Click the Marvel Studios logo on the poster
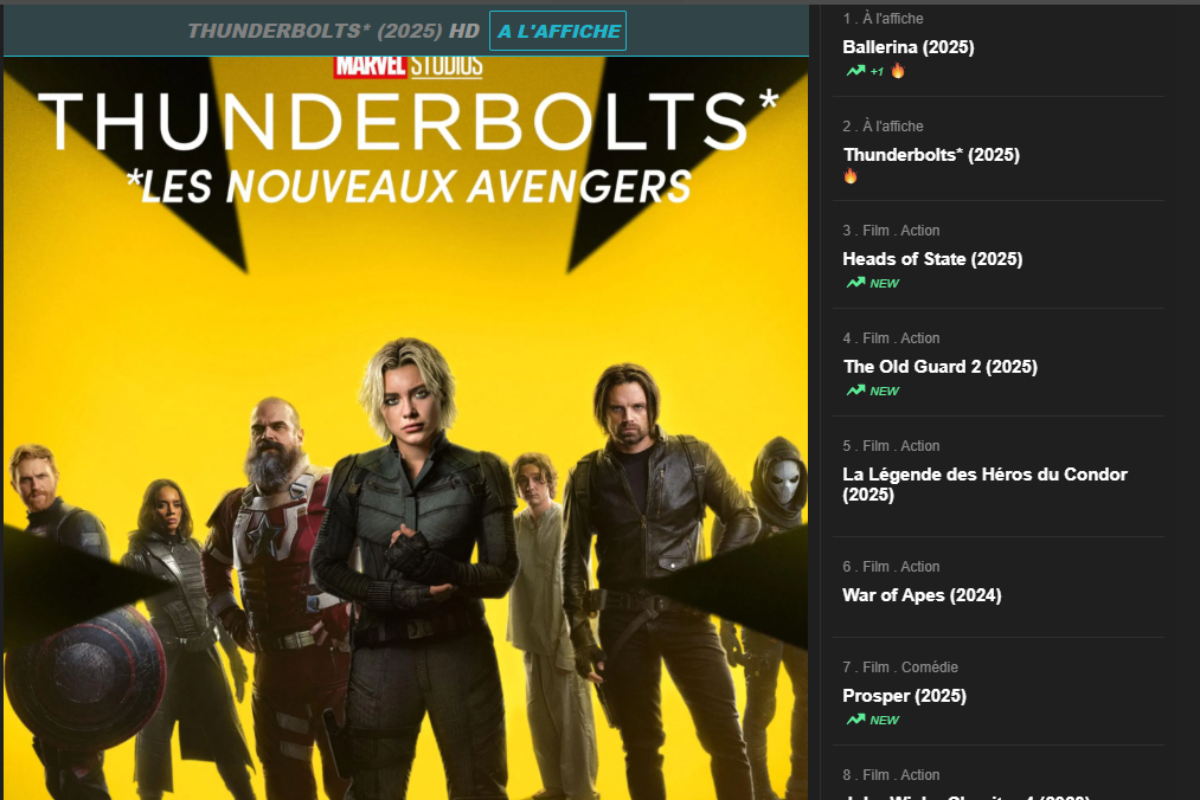This screenshot has height=800, width=1200. point(408,67)
